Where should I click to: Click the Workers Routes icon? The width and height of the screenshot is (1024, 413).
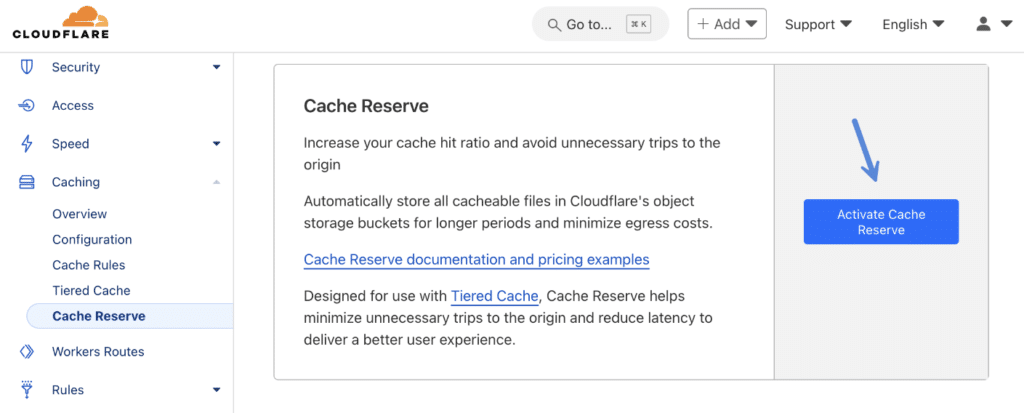pos(27,352)
